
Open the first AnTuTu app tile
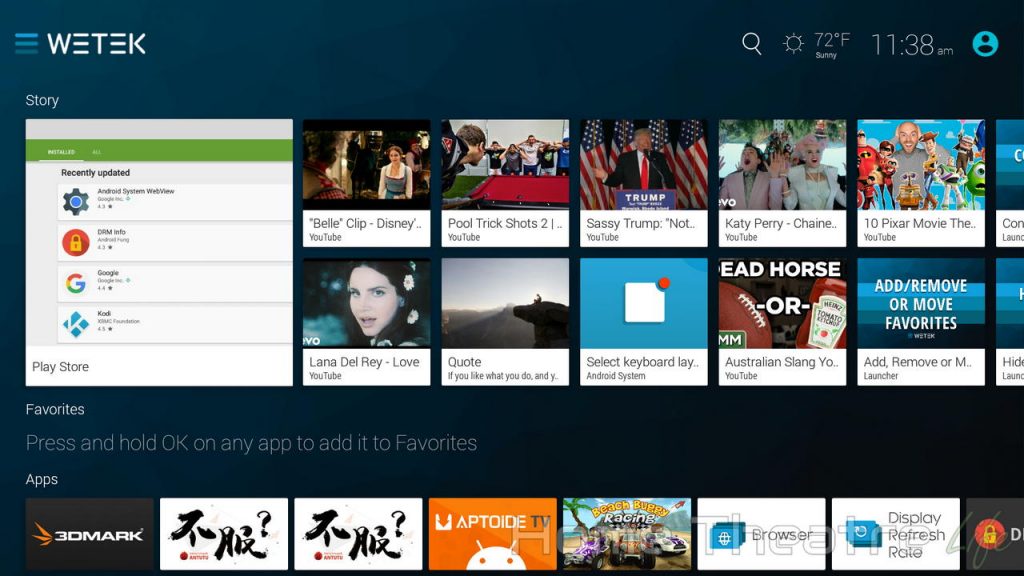(224, 534)
